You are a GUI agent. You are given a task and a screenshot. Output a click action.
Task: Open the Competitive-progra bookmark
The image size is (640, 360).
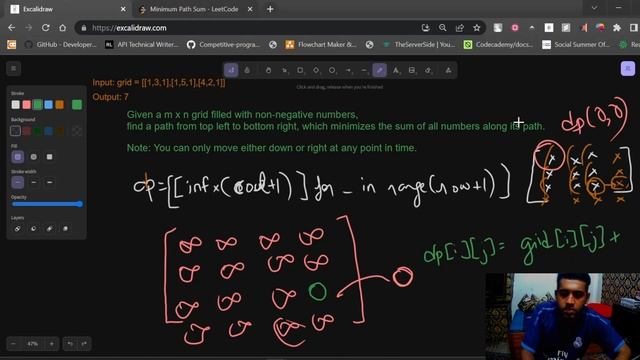224,44
